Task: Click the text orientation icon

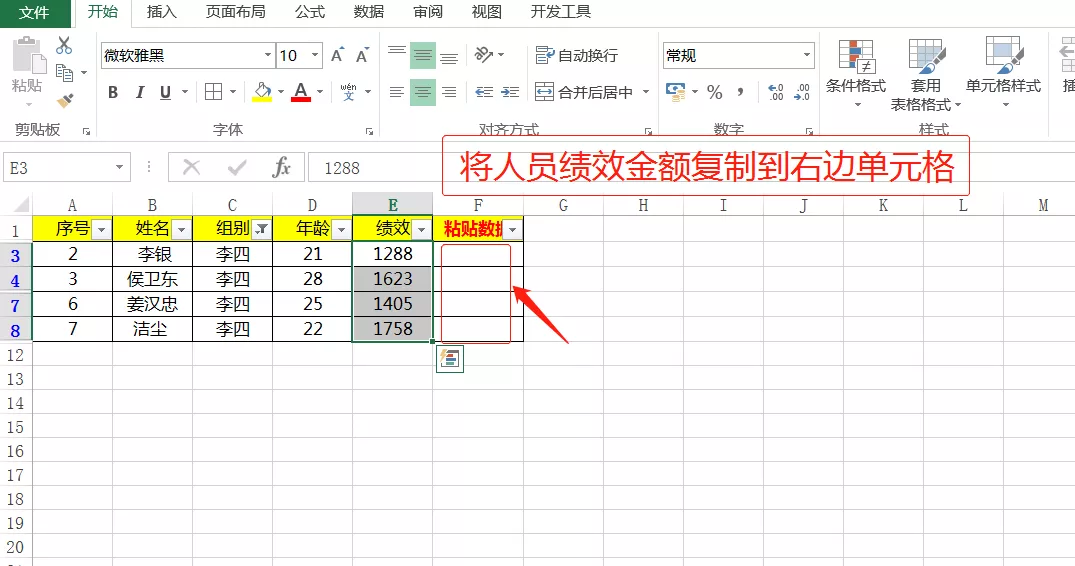Action: 484,55
